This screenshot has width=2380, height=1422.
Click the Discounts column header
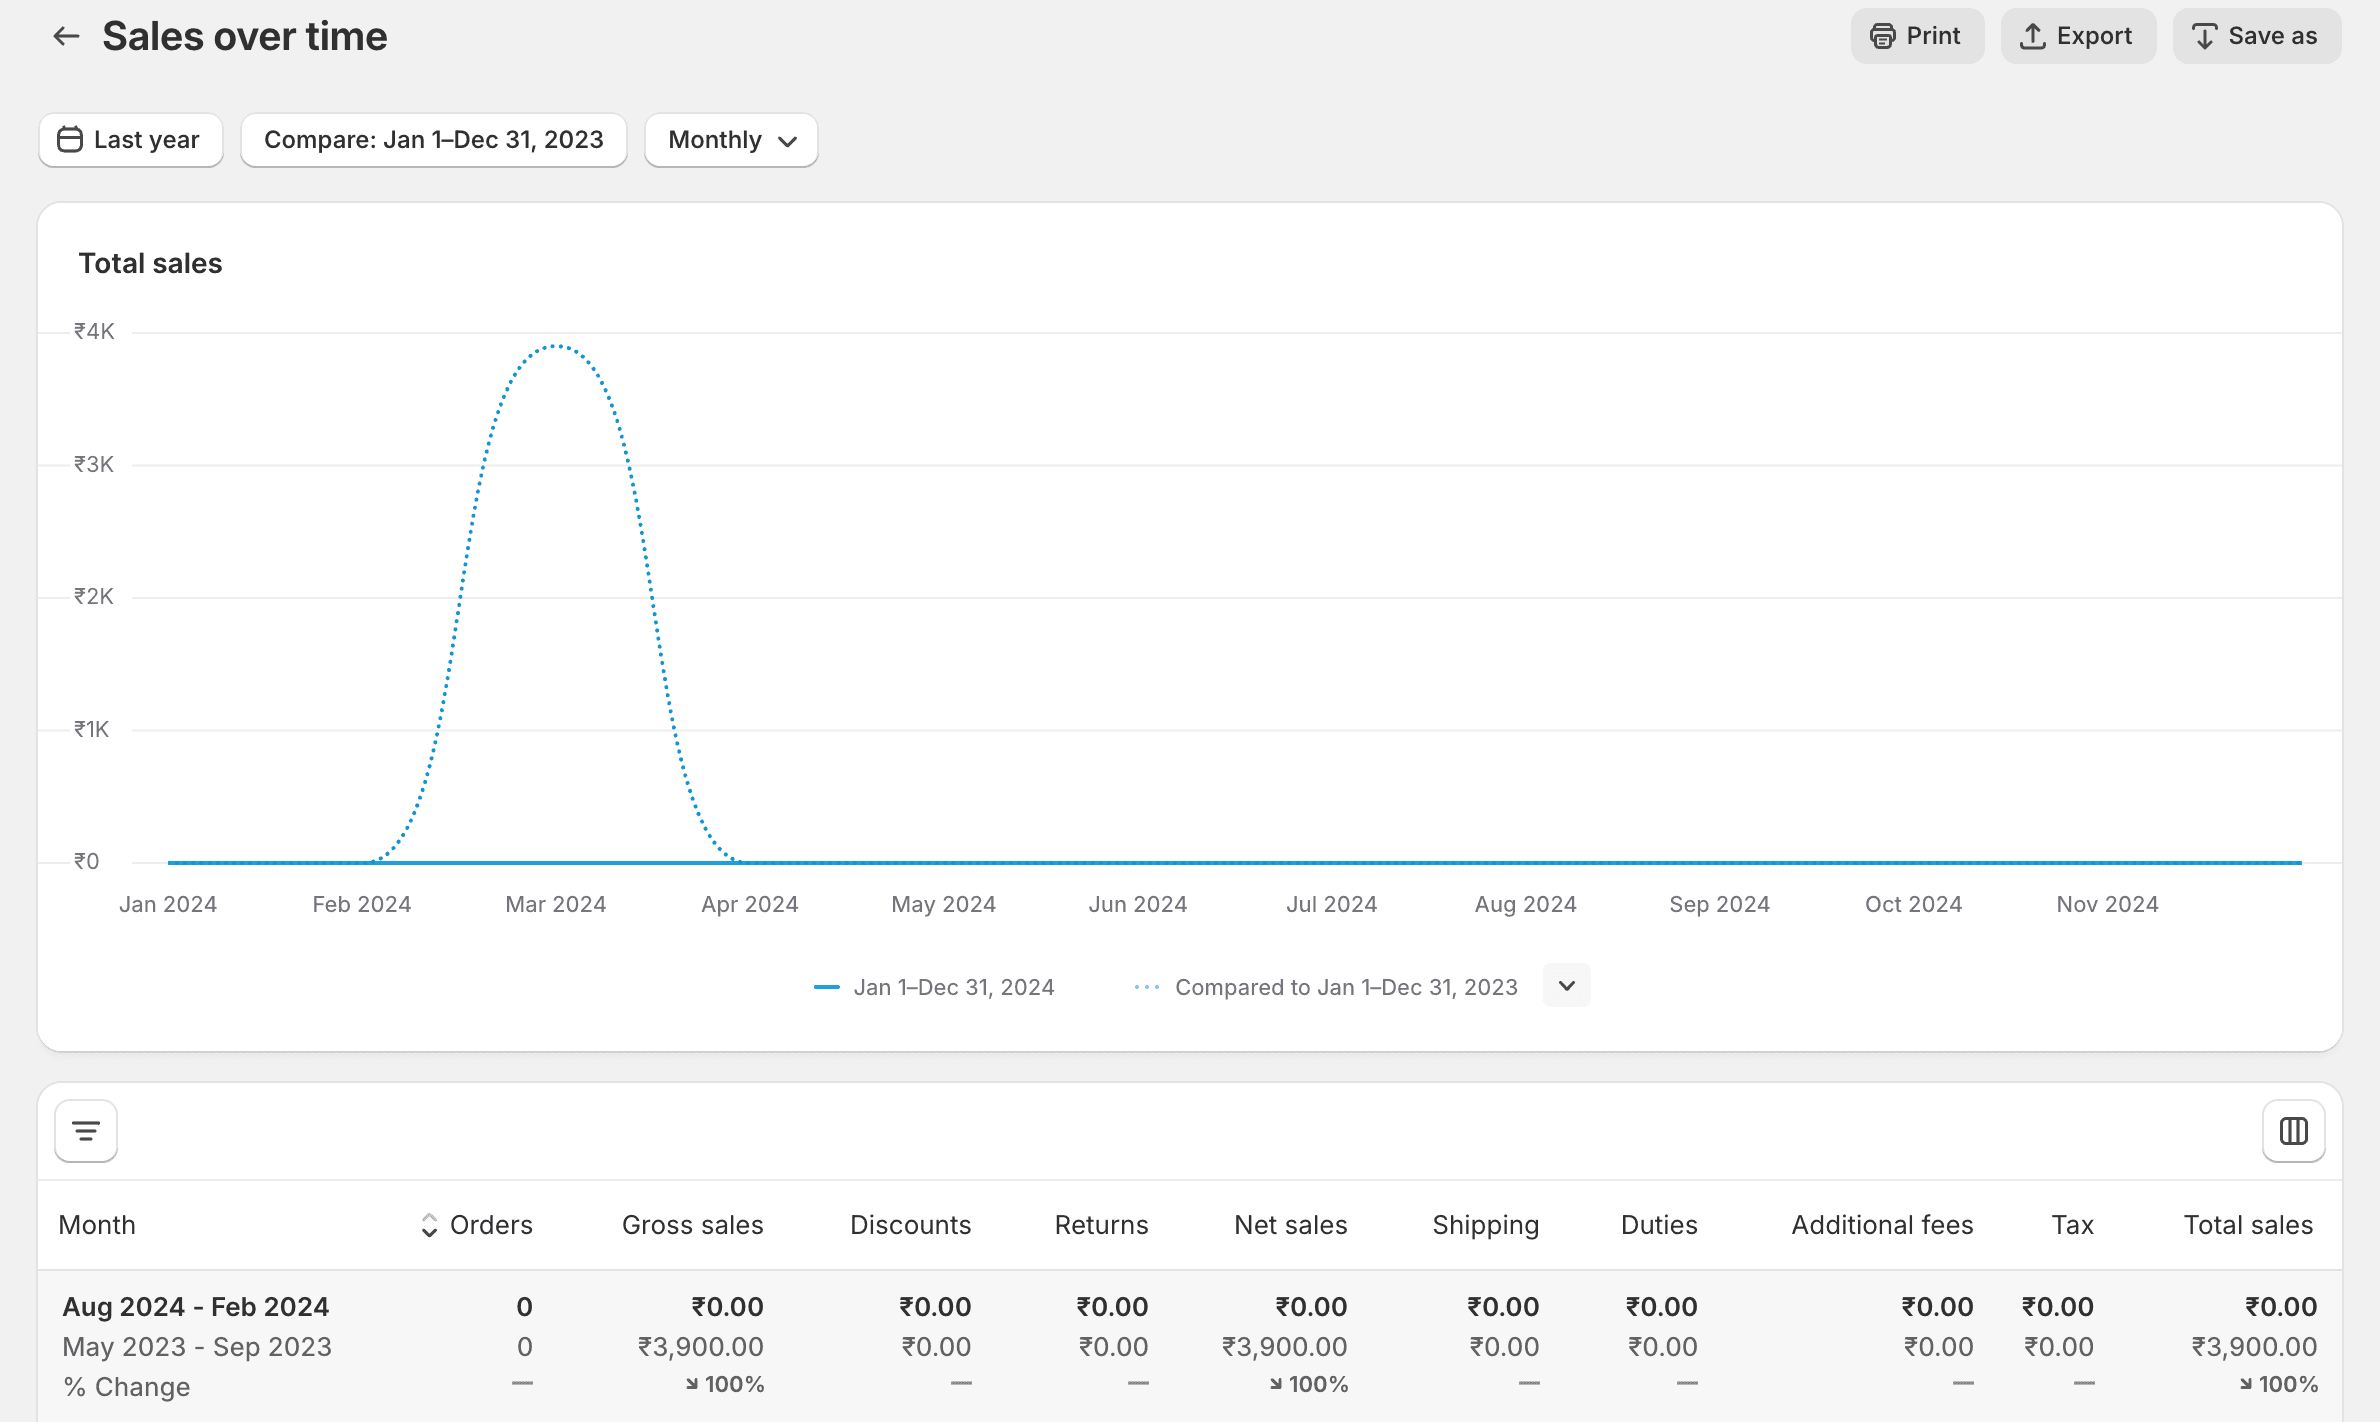click(x=910, y=1225)
